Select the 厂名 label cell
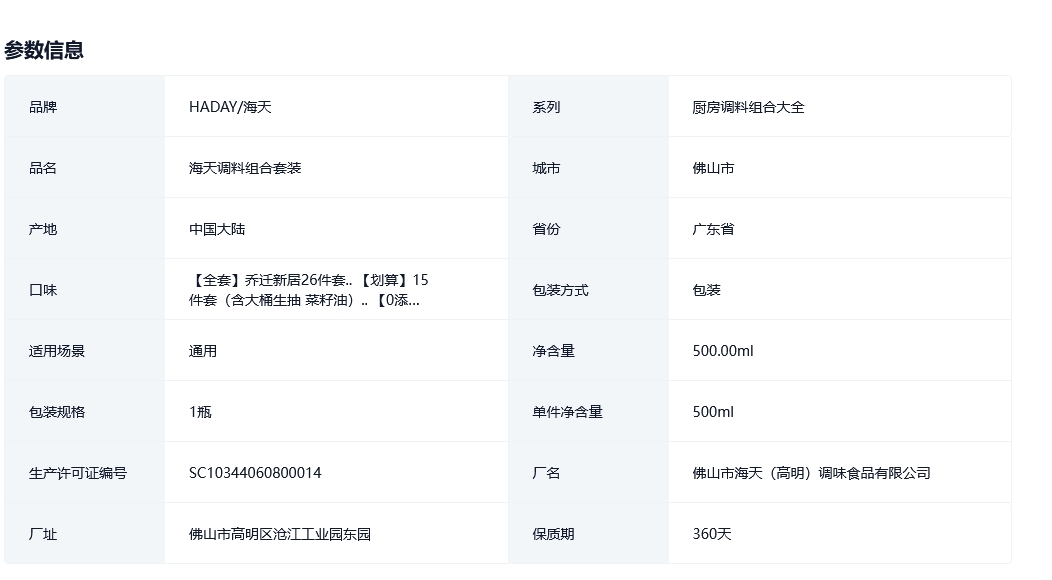This screenshot has width=1052, height=580. pos(588,473)
